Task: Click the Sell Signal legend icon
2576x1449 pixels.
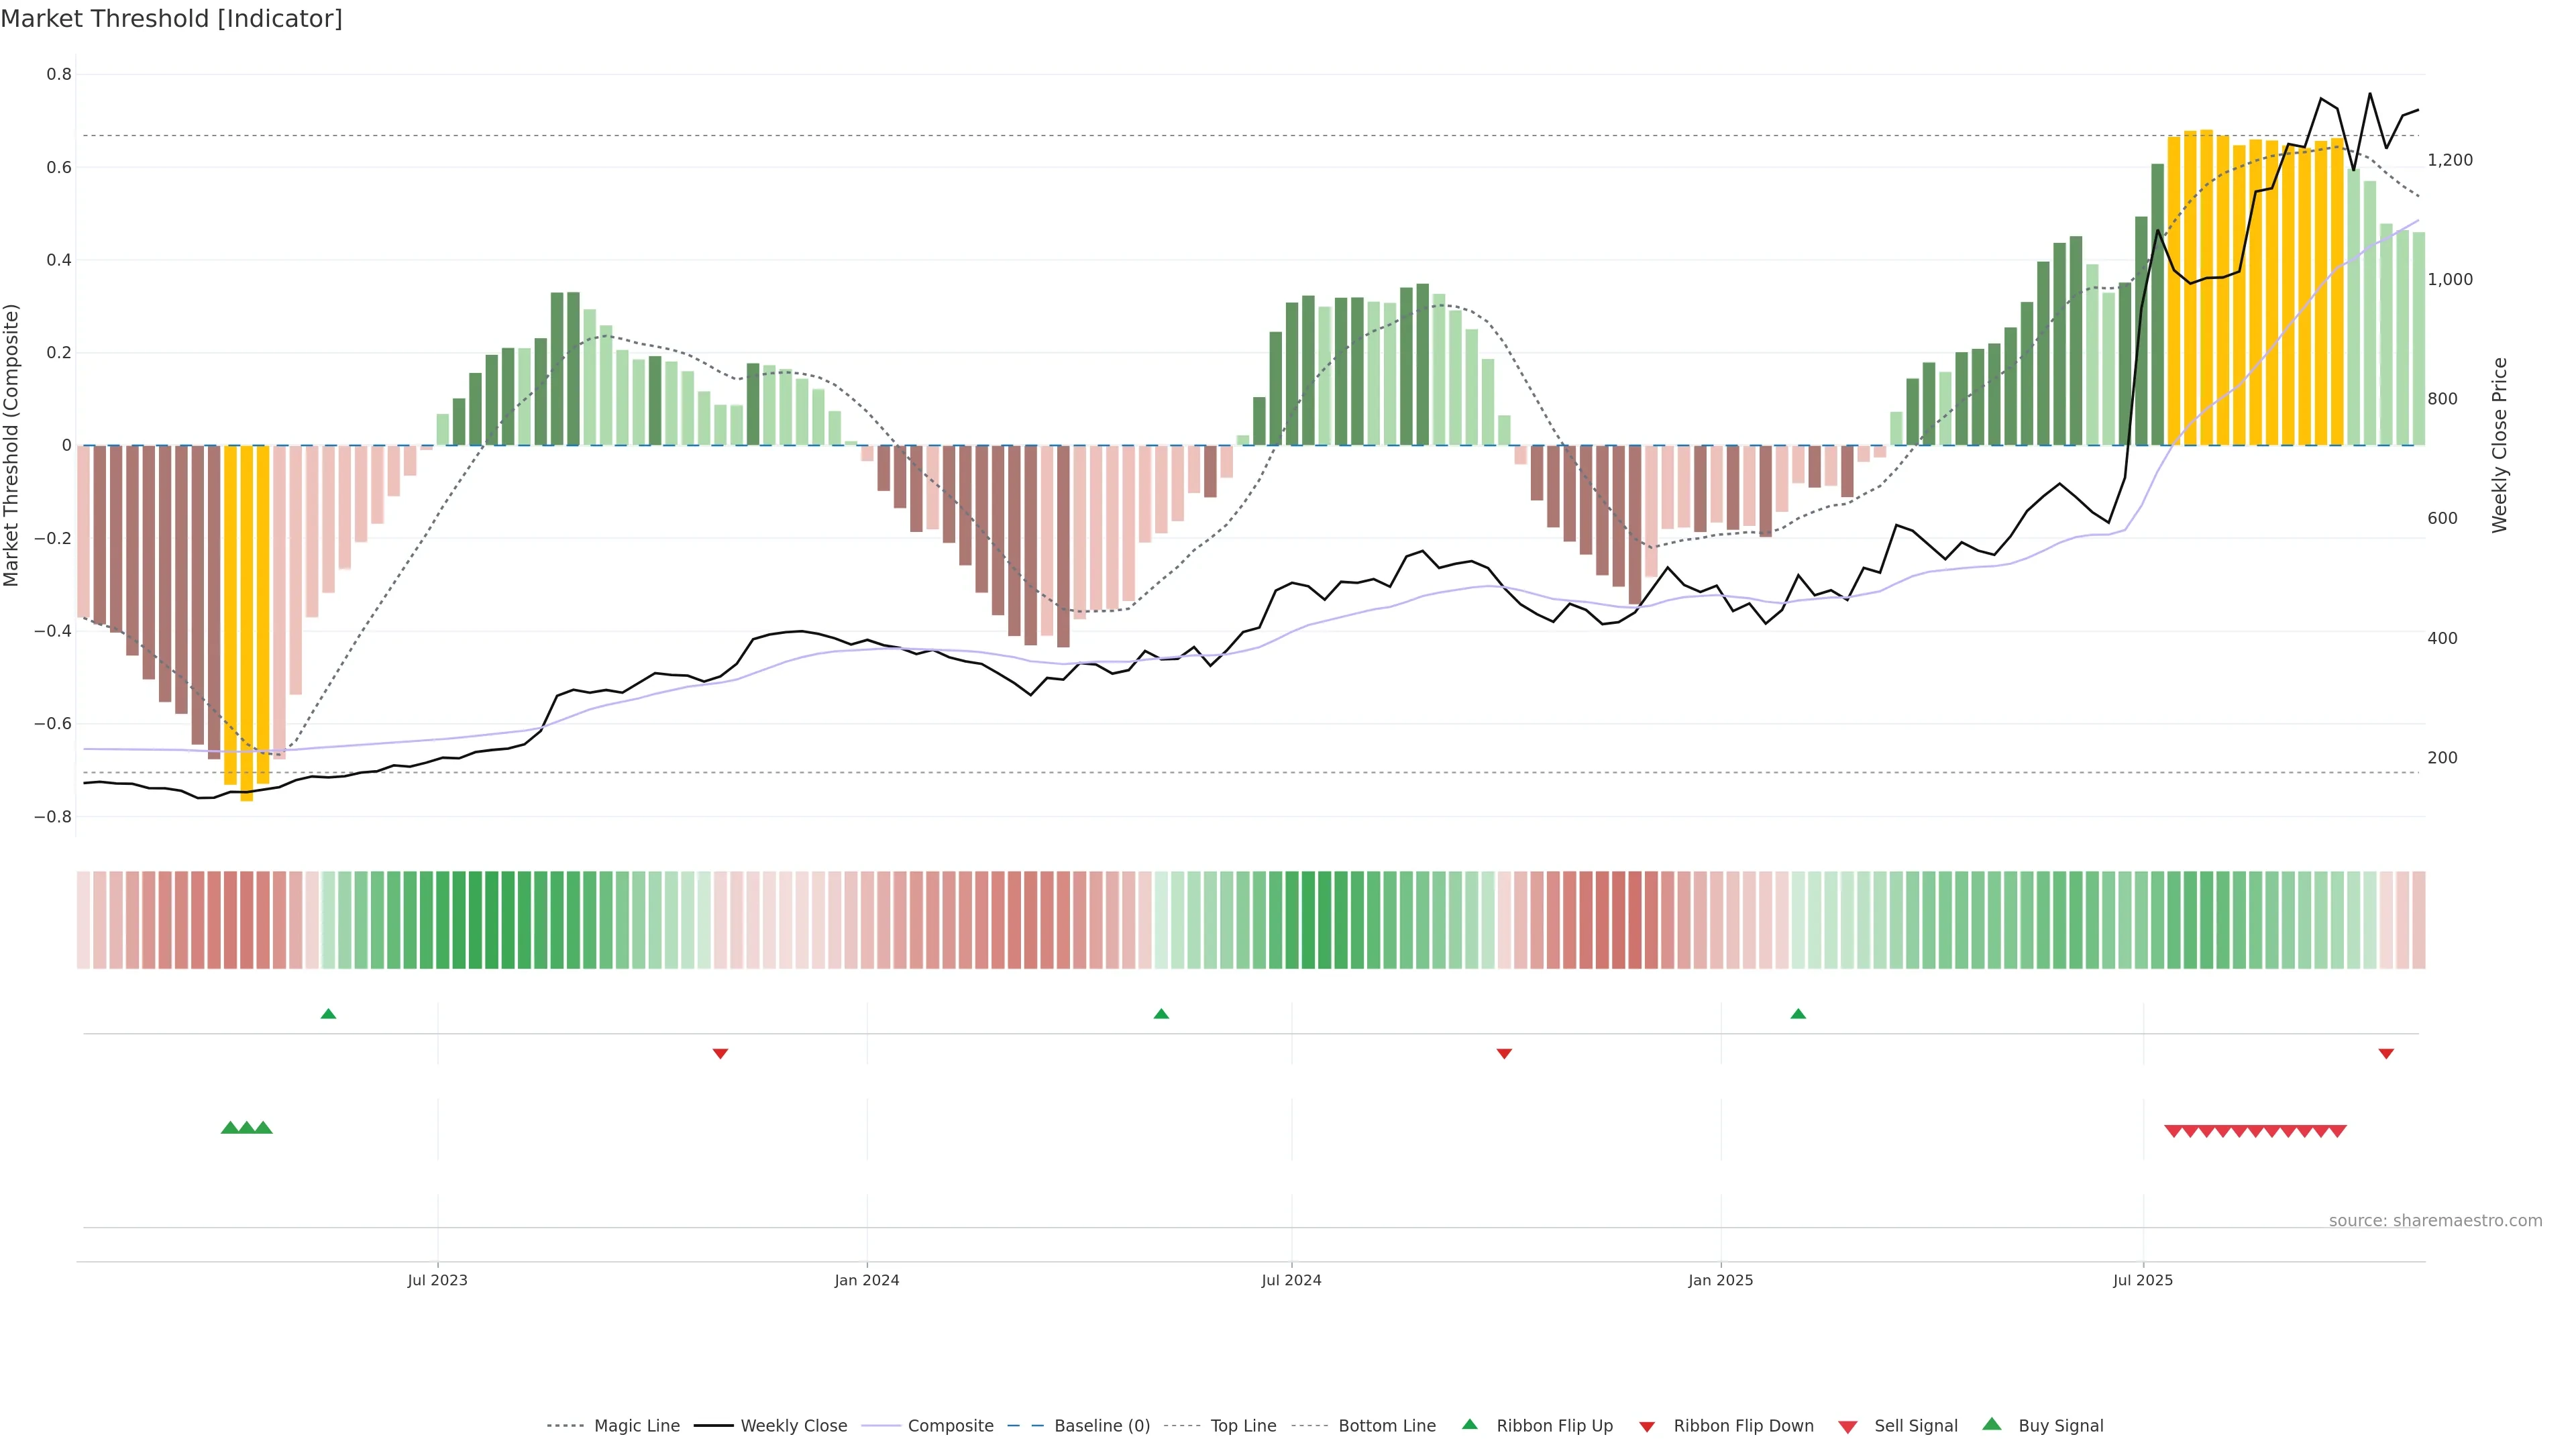Action: [1848, 1427]
